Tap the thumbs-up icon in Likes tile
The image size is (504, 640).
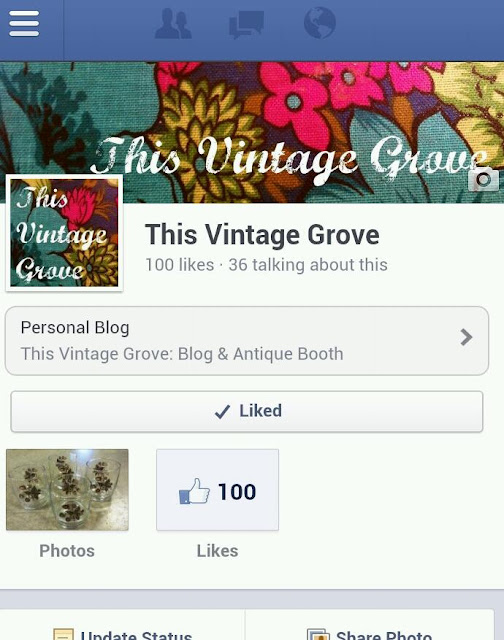tap(194, 491)
